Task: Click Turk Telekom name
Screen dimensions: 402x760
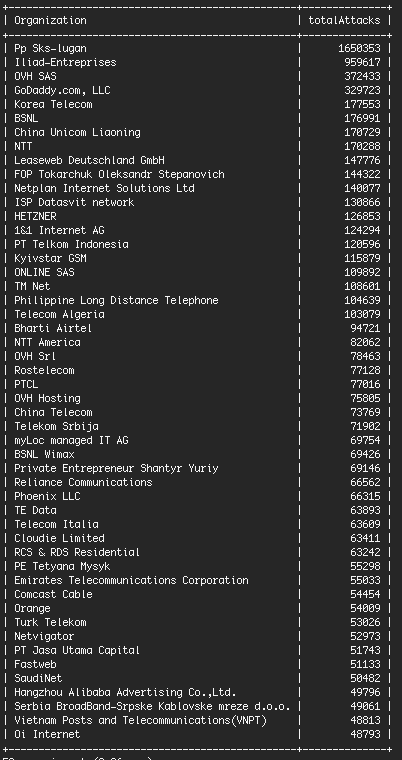Action: [x=50, y=622]
